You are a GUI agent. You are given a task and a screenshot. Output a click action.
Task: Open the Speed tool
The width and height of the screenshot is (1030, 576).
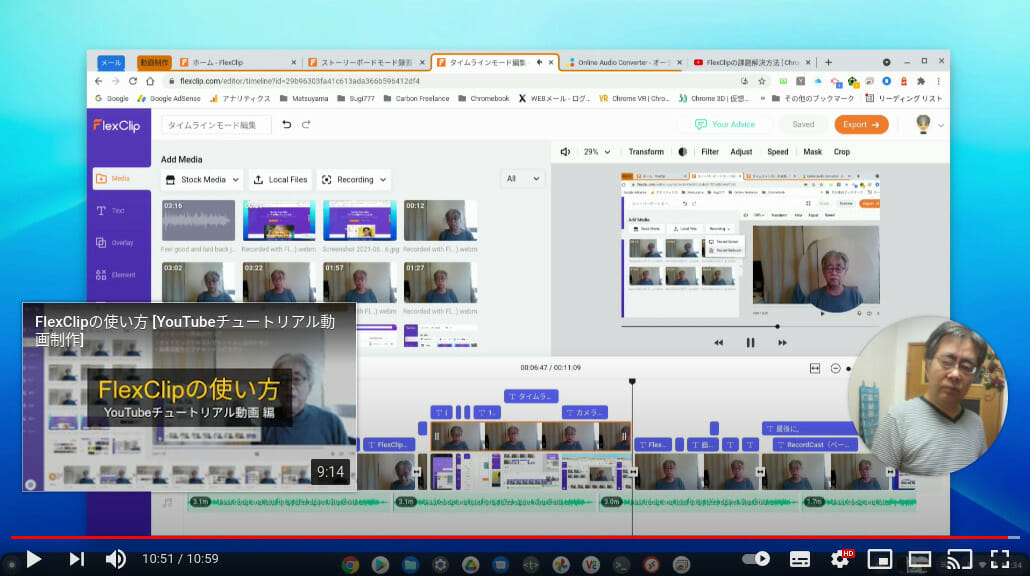coord(778,152)
